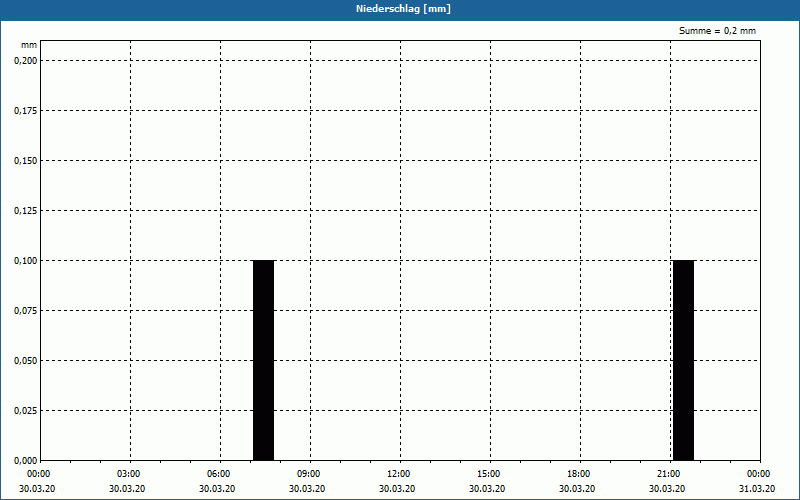The width and height of the screenshot is (800, 500).
Task: Click the 15:00 time label
Action: (x=488, y=474)
